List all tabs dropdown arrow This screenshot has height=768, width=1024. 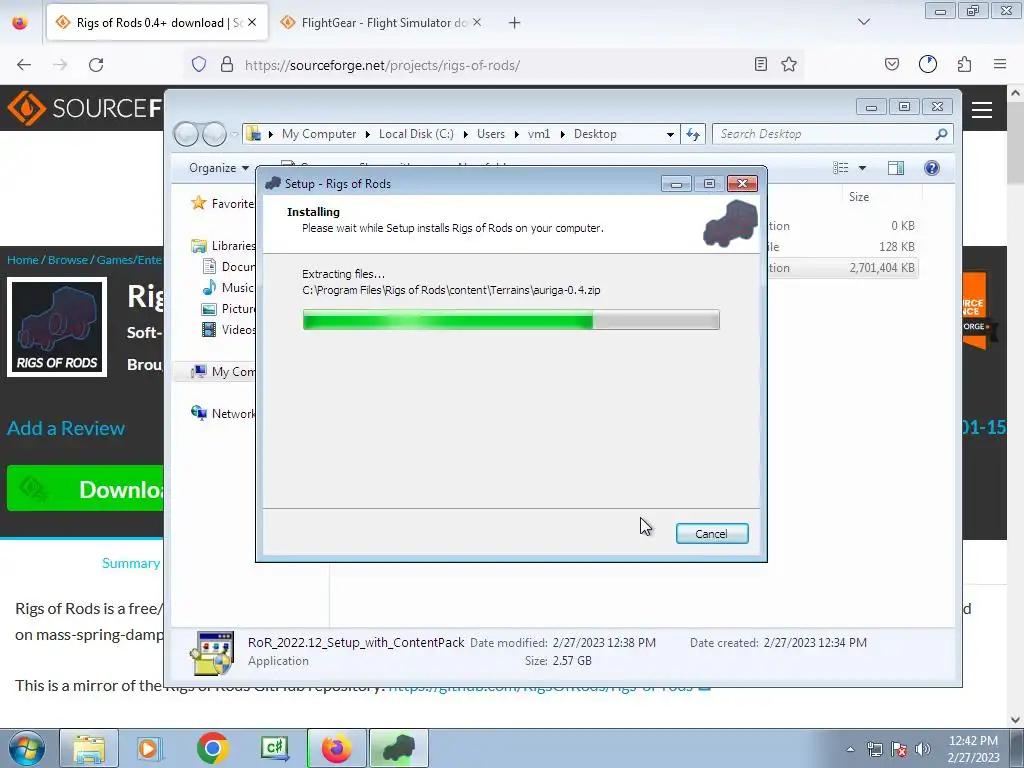click(864, 22)
